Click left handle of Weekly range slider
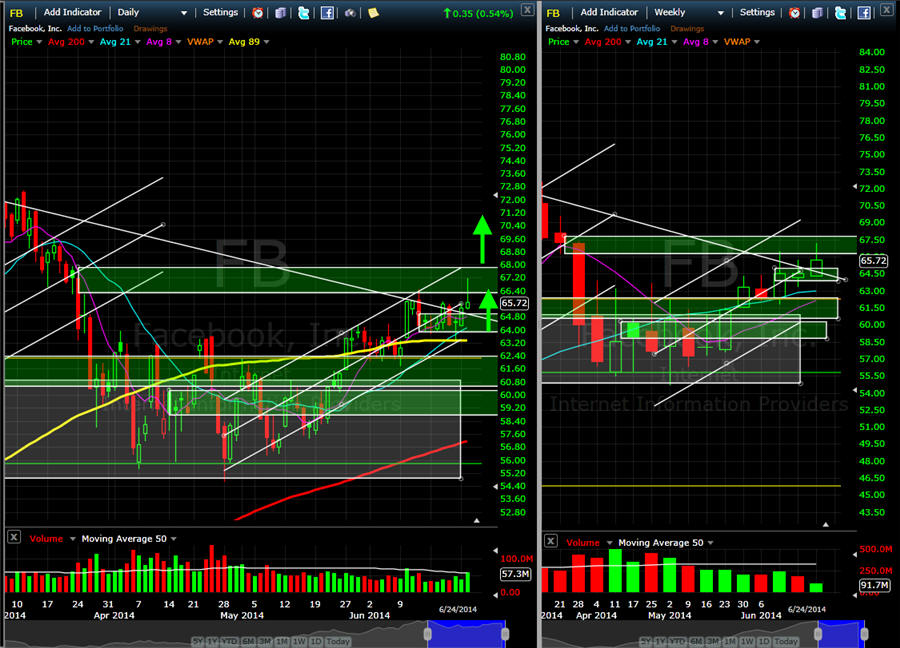Viewport: 900px width, 648px height. [x=818, y=634]
